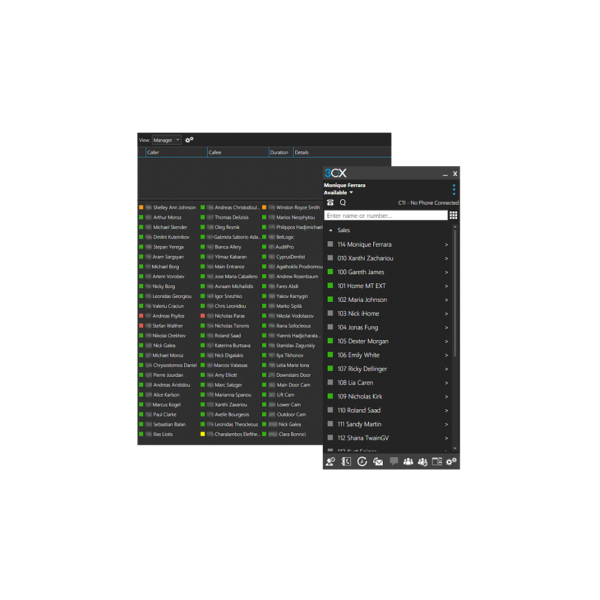Image resolution: width=600 pixels, height=600 pixels.
Task: Open the blue three-dots menu
Action: coord(454,189)
